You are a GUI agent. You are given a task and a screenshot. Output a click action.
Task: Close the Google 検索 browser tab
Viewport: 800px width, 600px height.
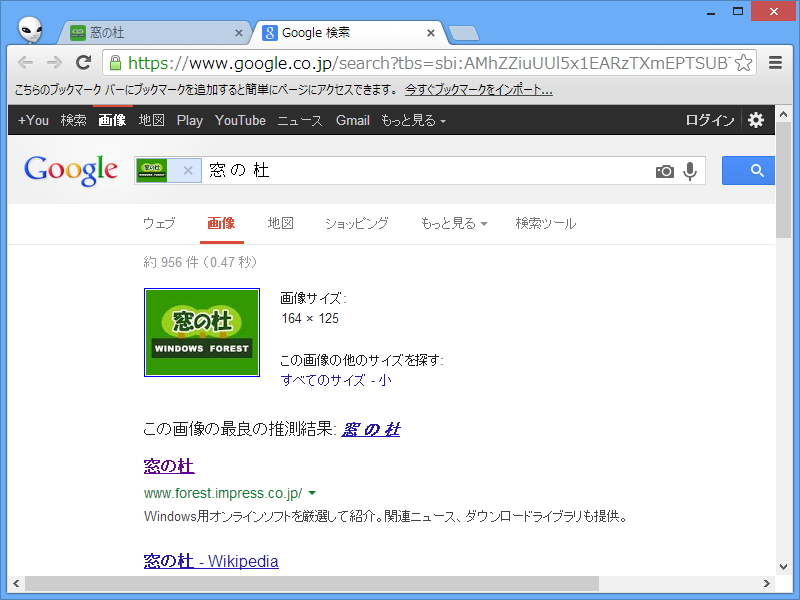click(x=431, y=33)
